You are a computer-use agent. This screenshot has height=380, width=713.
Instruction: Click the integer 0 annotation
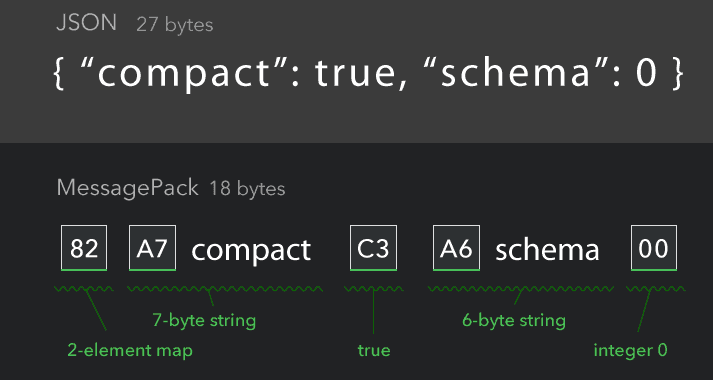(x=631, y=350)
